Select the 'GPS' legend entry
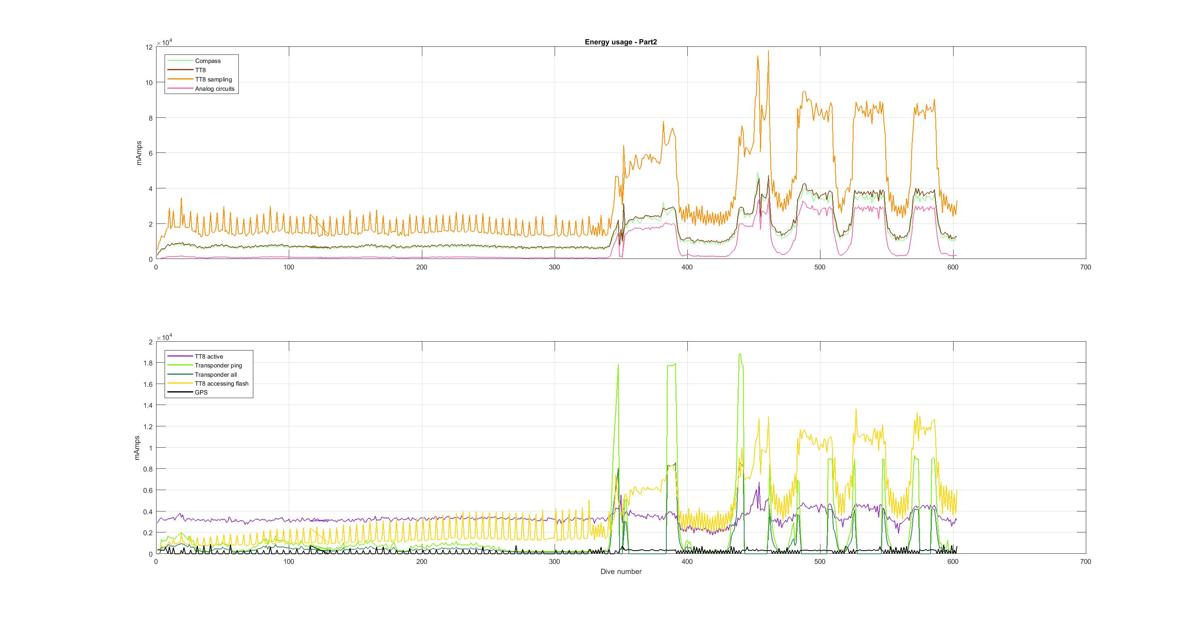Screen dimensions: 1200x622 pos(202,393)
